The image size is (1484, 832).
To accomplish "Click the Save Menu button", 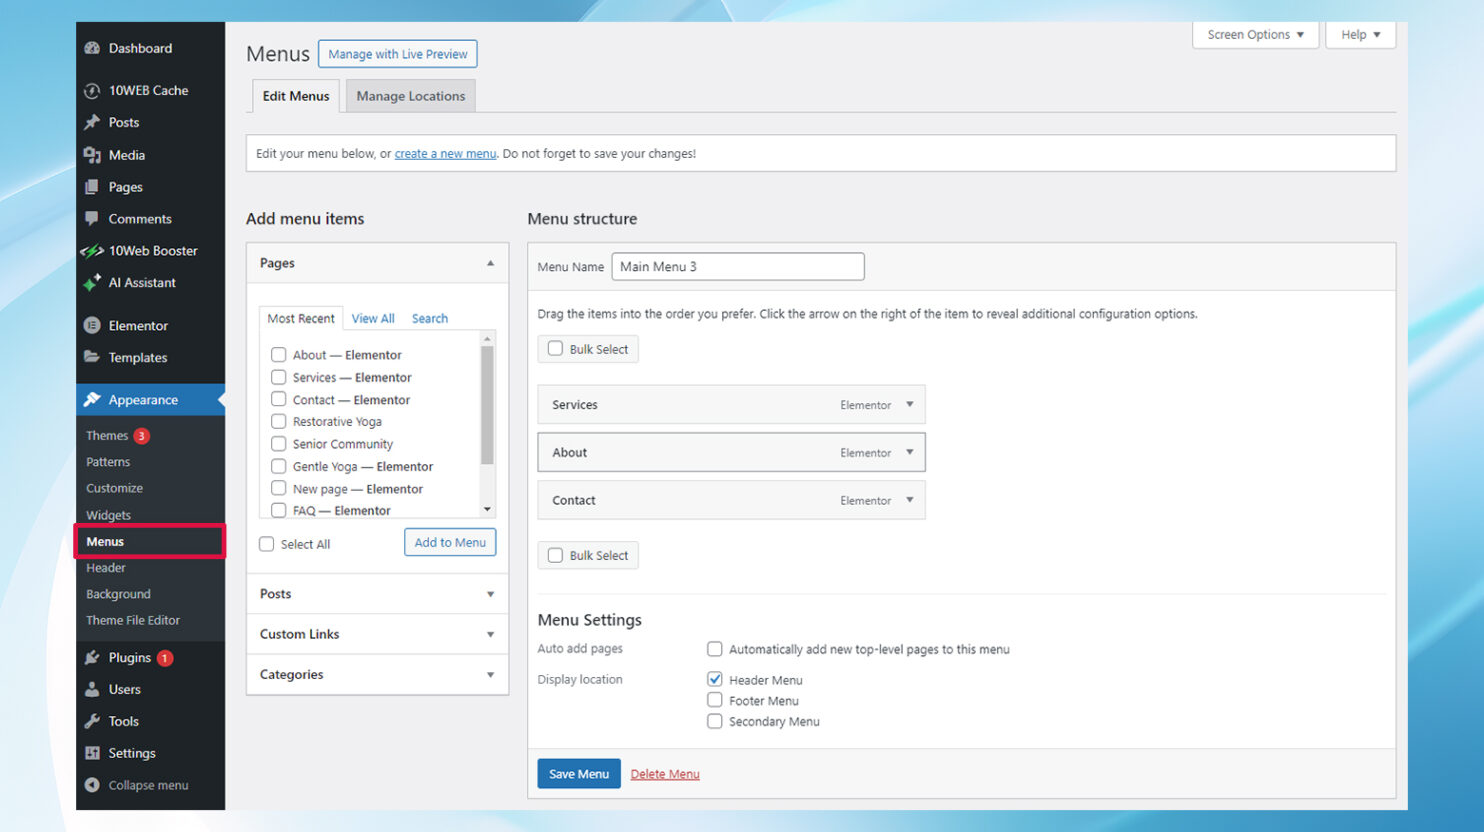I will (578, 773).
